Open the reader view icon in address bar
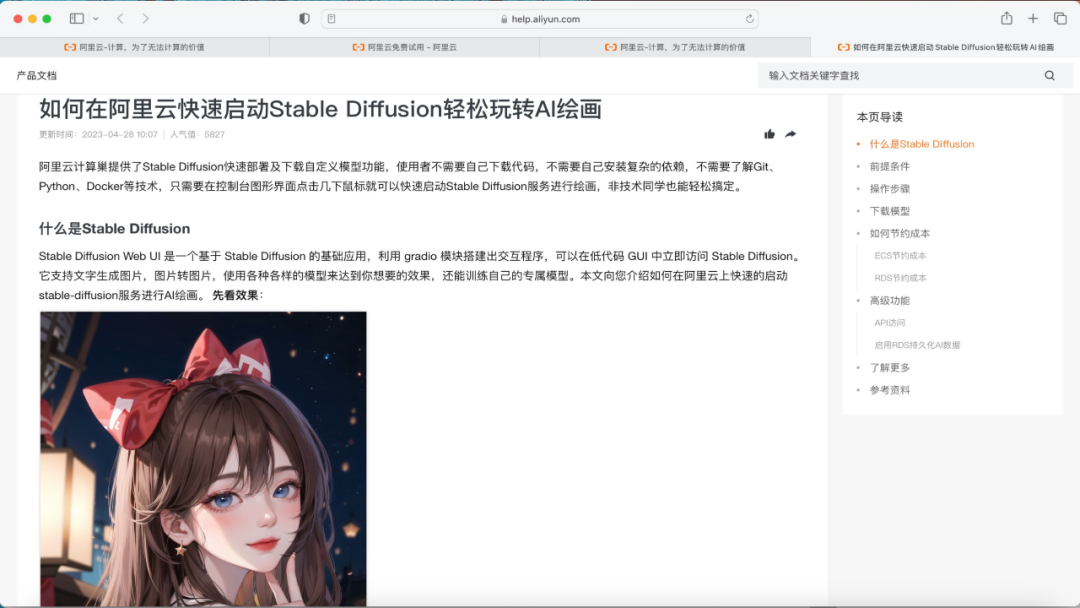Screen dimensions: 1080x608 tap(331, 19)
